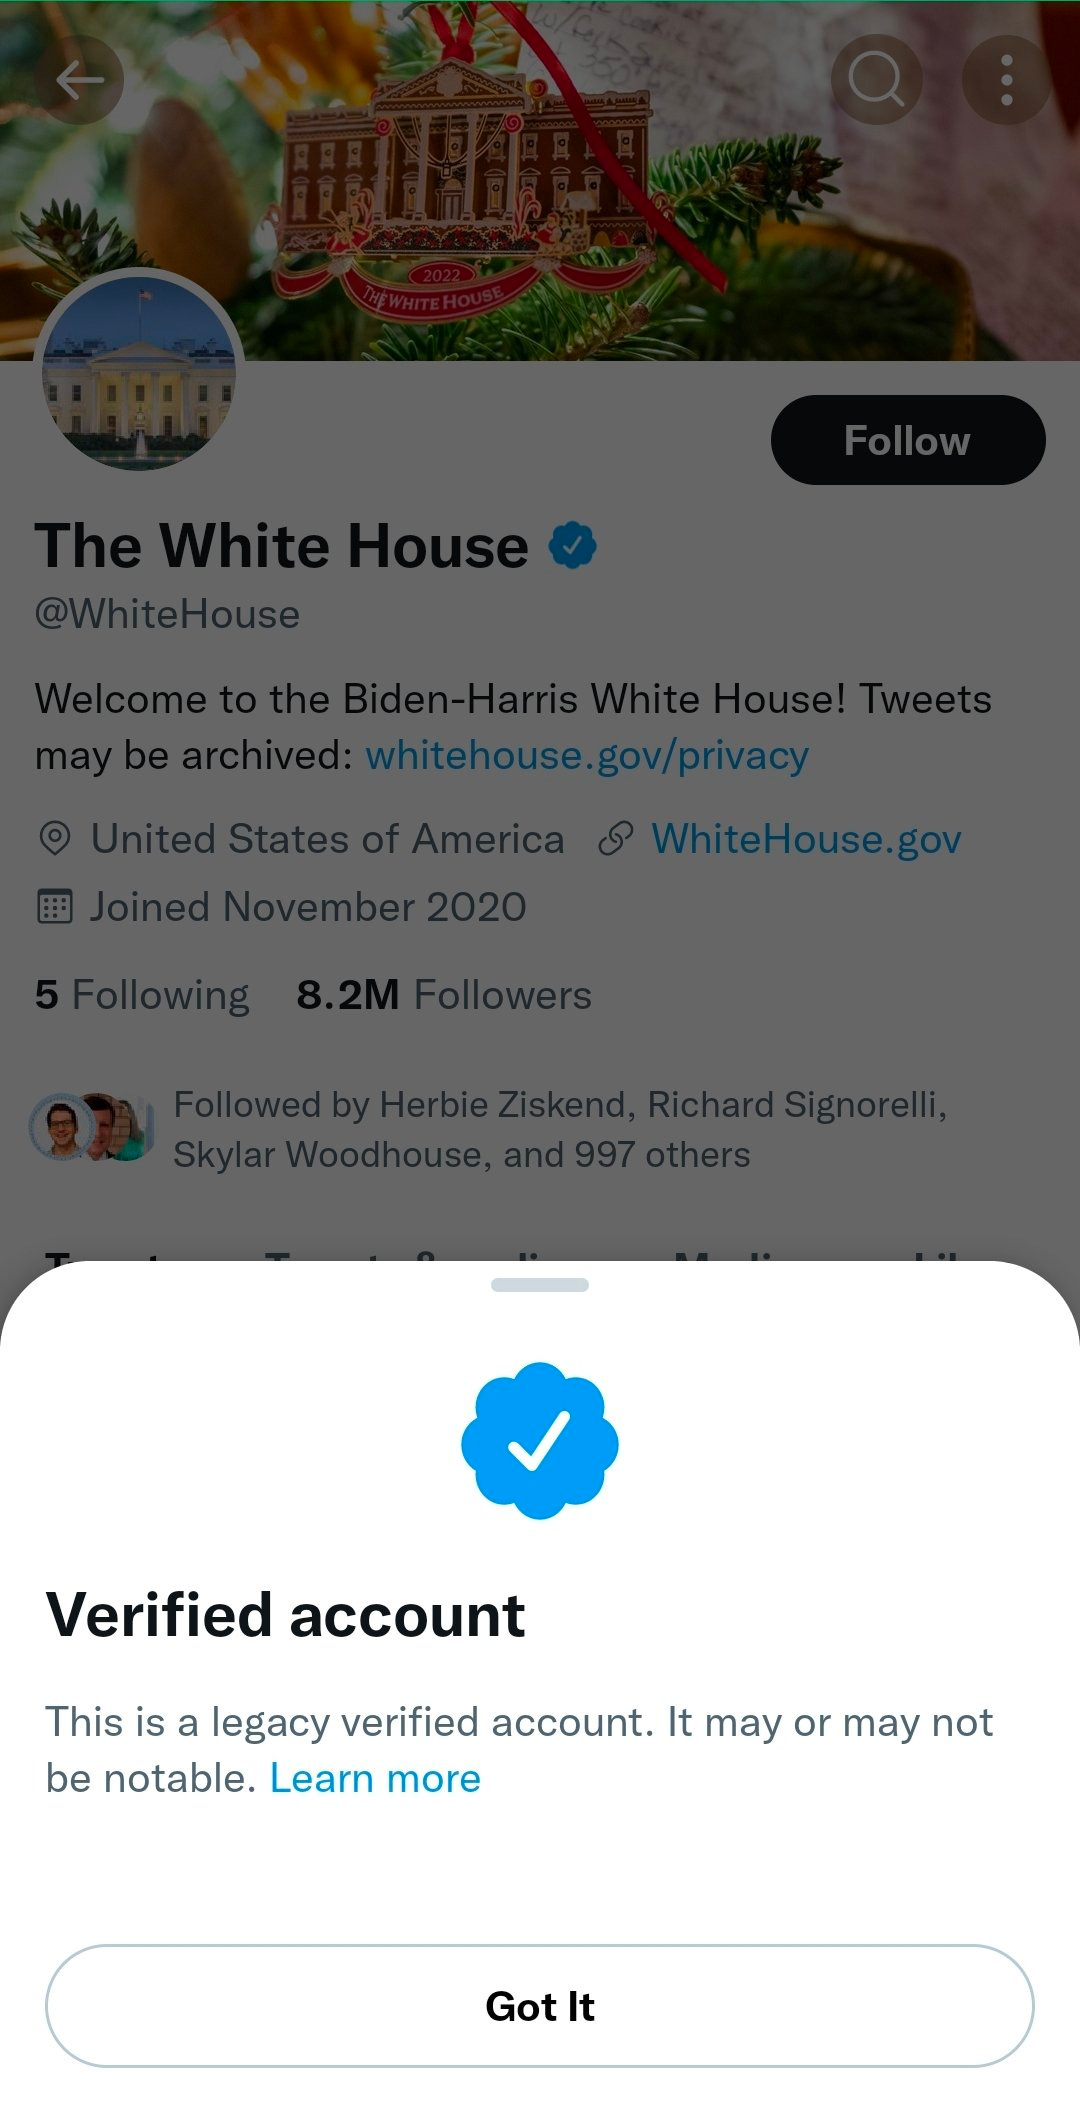The image size is (1080, 2107).
Task: Dismiss the sheet with Got It
Action: (540, 2006)
